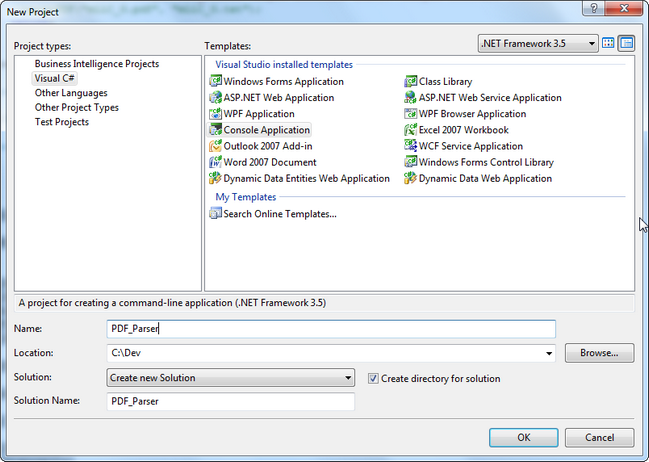Viewport: 649px width, 462px height.
Task: Open the dialog help question-mark button
Action: [x=593, y=8]
